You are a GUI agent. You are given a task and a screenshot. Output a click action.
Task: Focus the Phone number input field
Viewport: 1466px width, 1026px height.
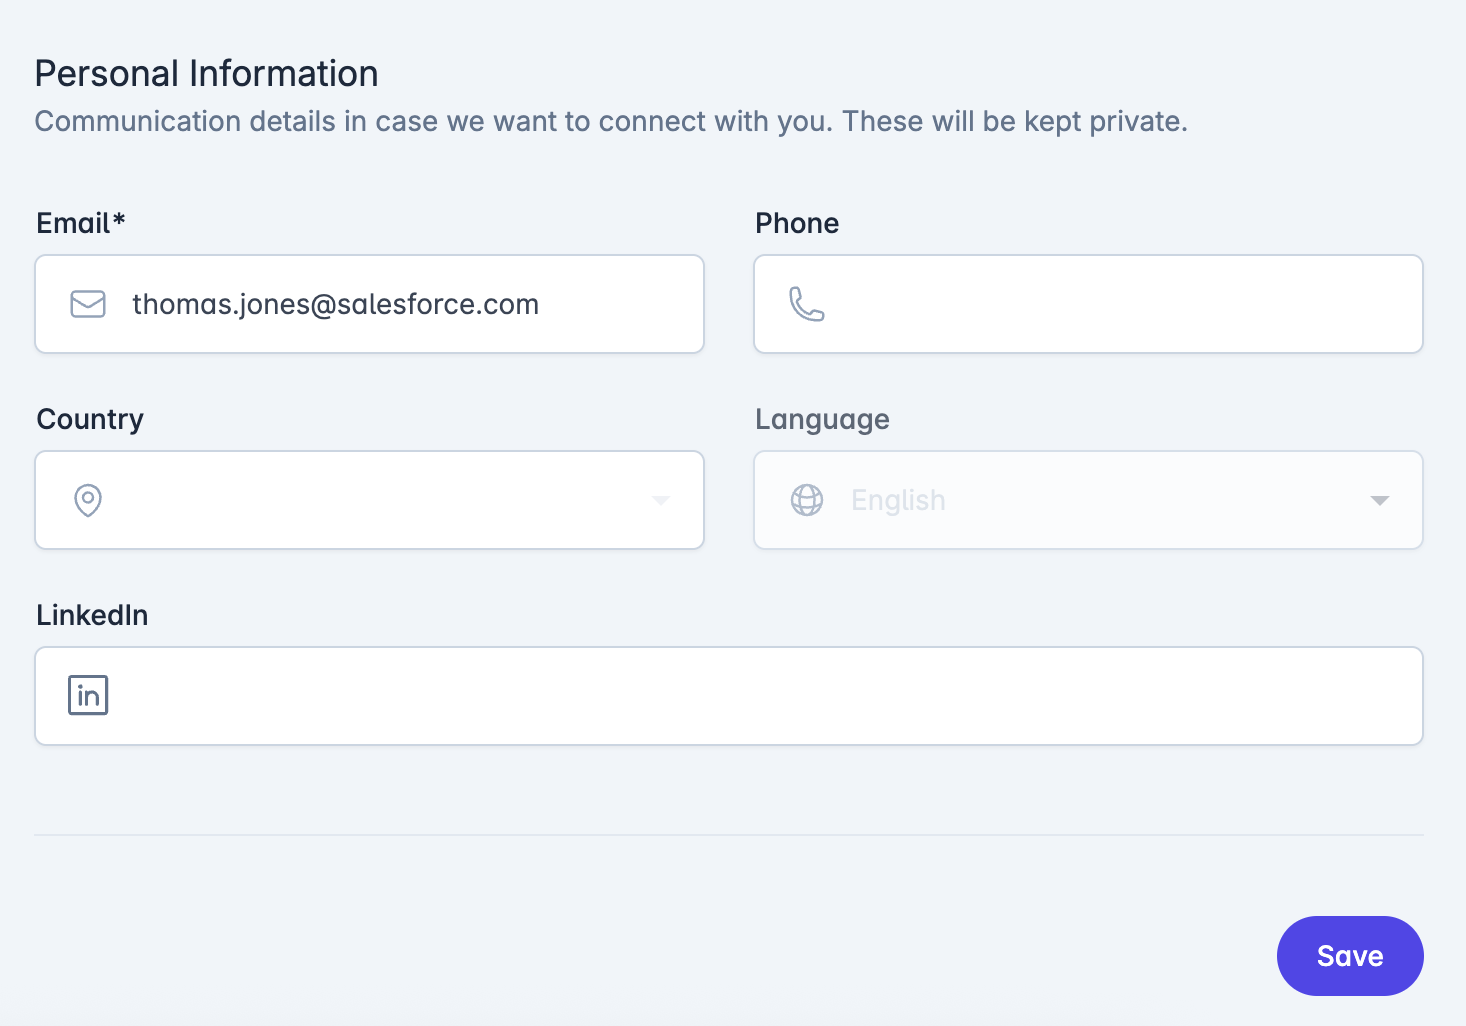tap(1088, 304)
